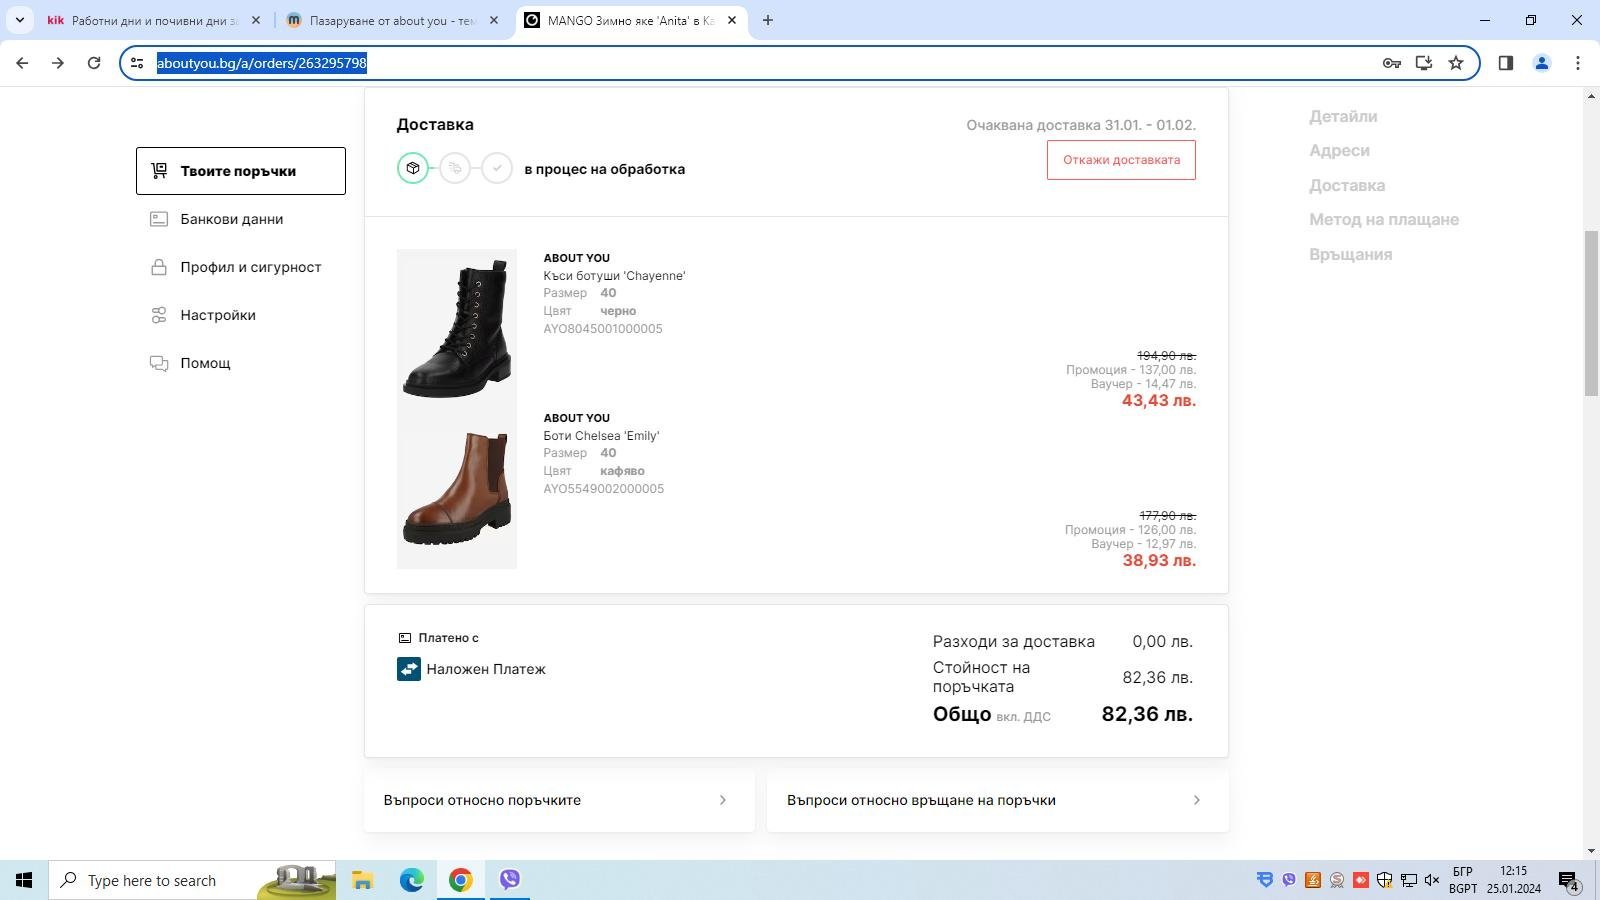Click the price 43,43 лв.
The width and height of the screenshot is (1600, 900).
pyautogui.click(x=1159, y=400)
